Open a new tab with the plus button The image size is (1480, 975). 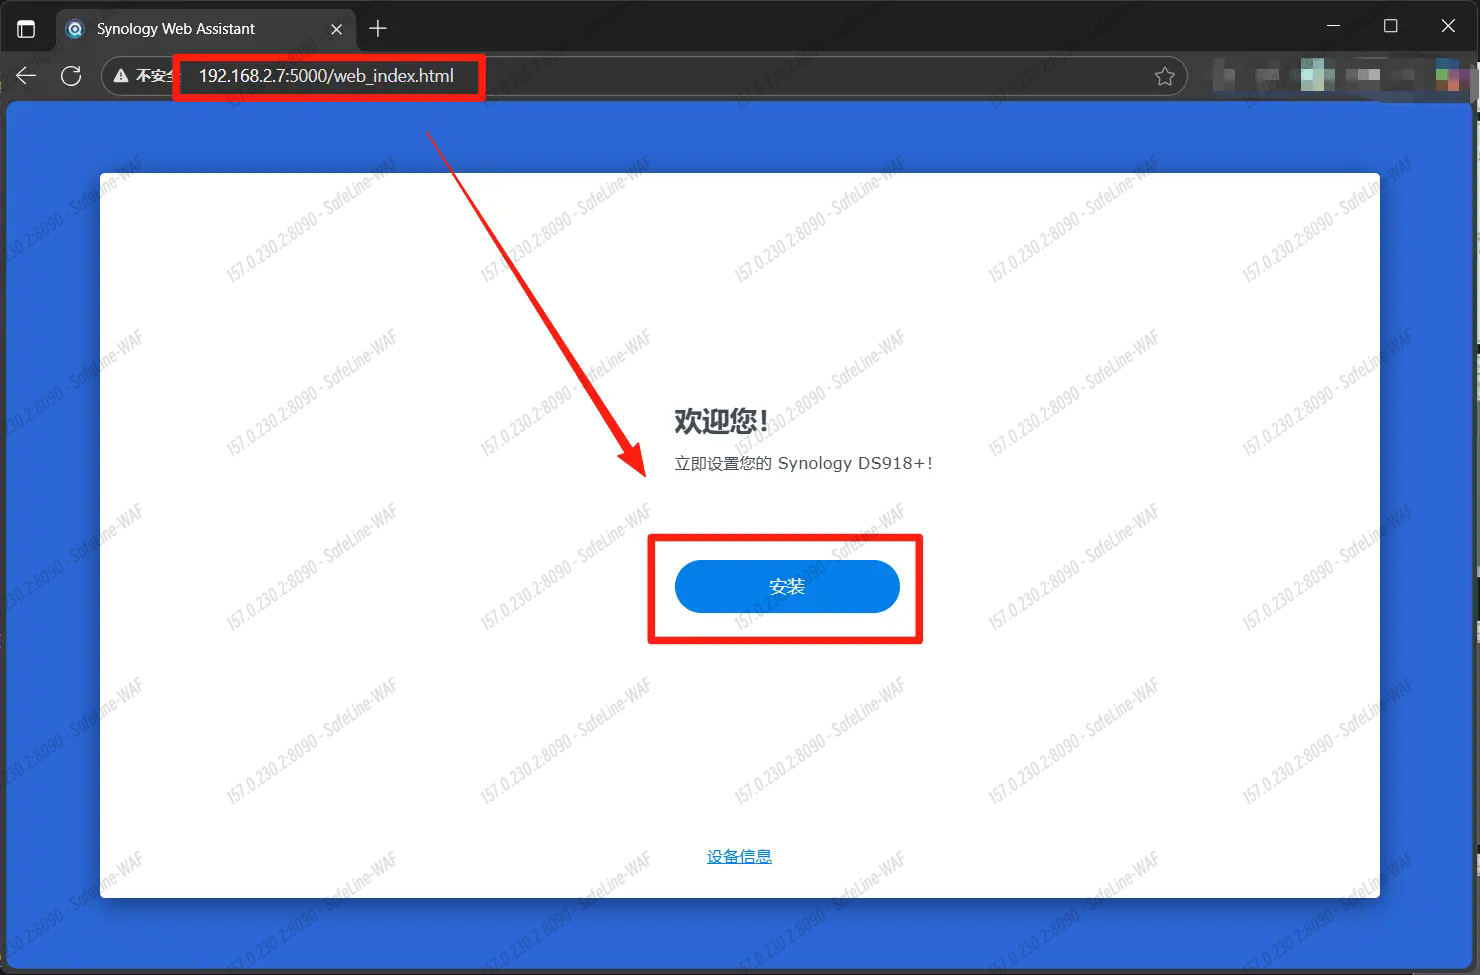click(378, 29)
